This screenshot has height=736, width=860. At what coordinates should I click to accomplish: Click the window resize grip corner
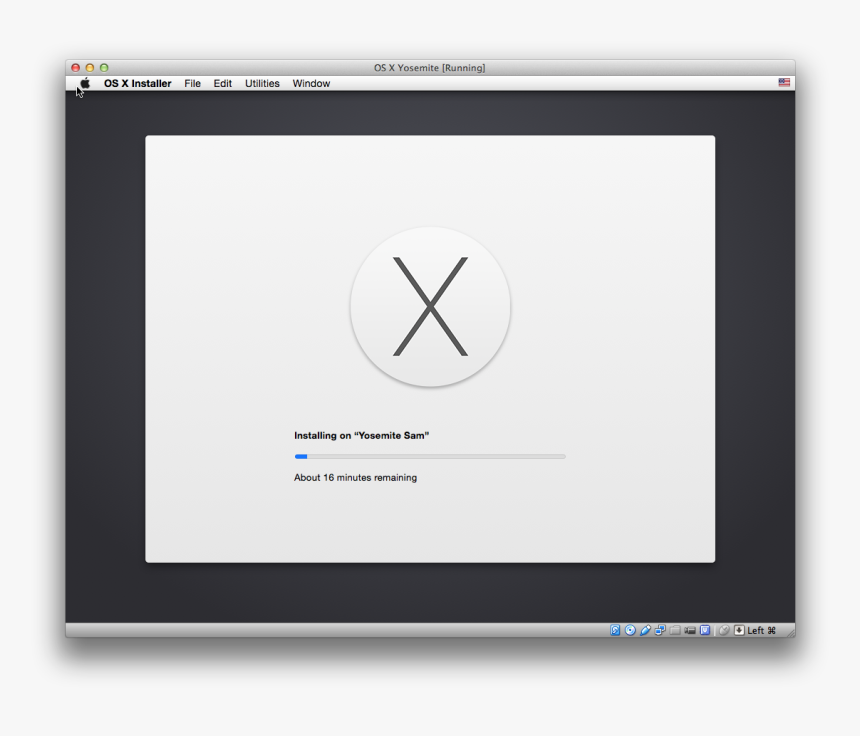(x=790, y=632)
